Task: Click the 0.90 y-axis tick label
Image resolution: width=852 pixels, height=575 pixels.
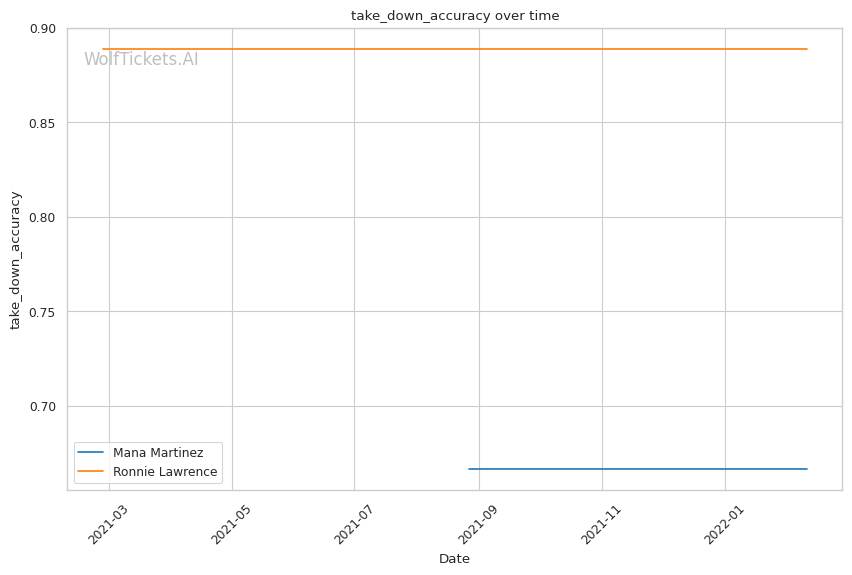Action: (x=43, y=29)
